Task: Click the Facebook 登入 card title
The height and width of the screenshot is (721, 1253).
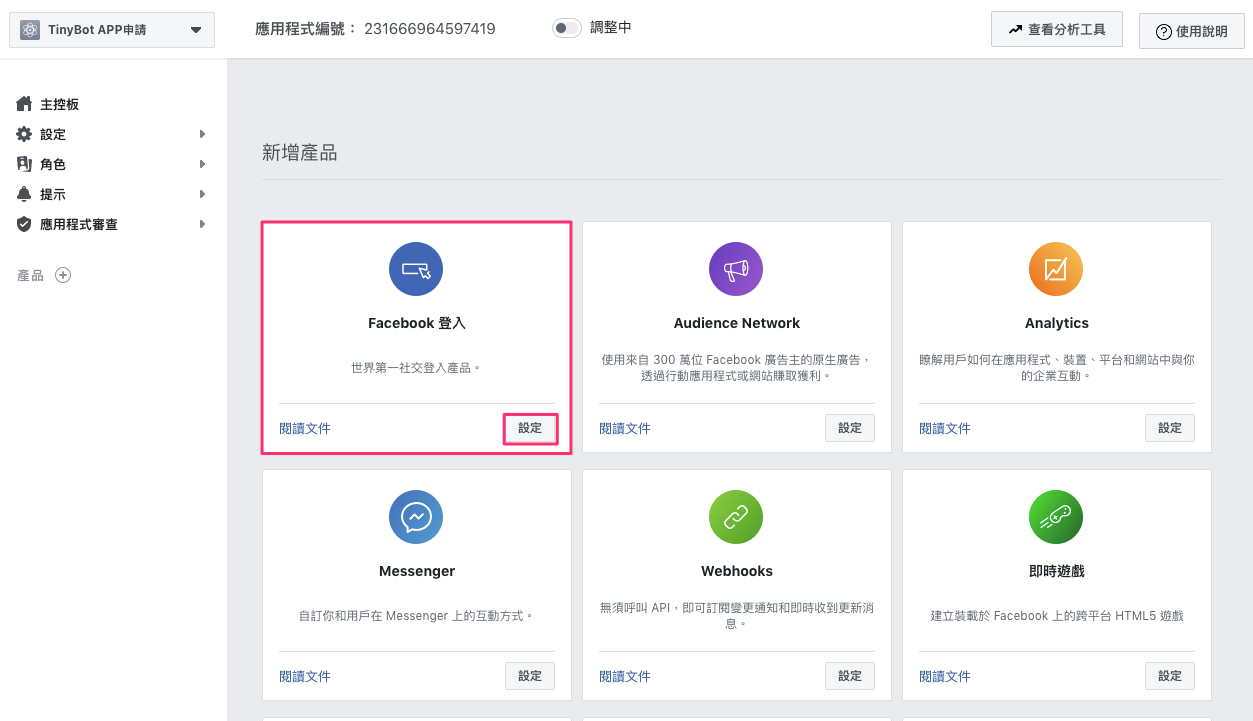Action: pos(417,323)
